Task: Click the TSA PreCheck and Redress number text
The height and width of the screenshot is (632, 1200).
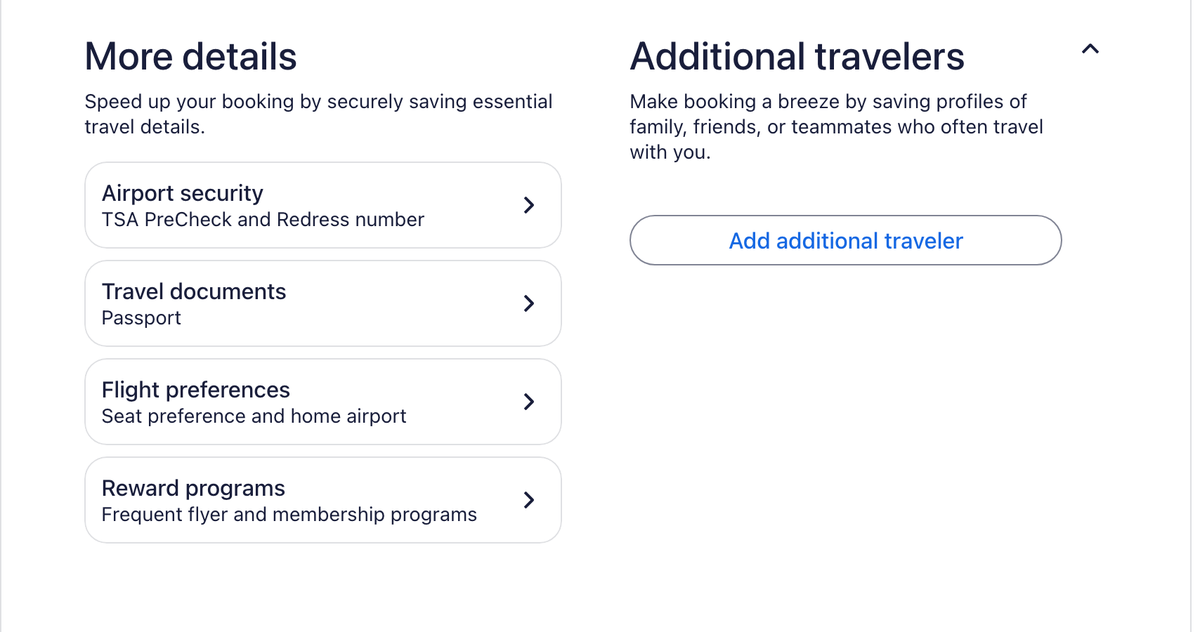Action: (263, 219)
